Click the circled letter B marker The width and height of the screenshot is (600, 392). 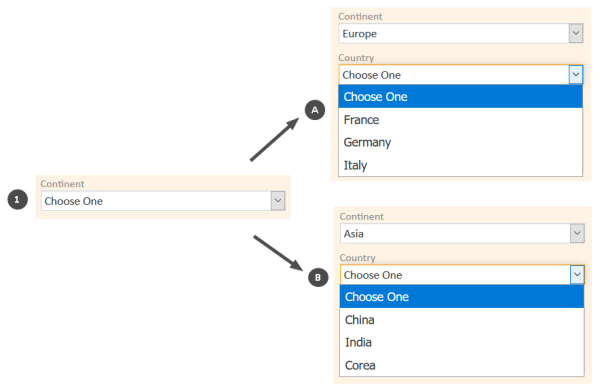[318, 277]
